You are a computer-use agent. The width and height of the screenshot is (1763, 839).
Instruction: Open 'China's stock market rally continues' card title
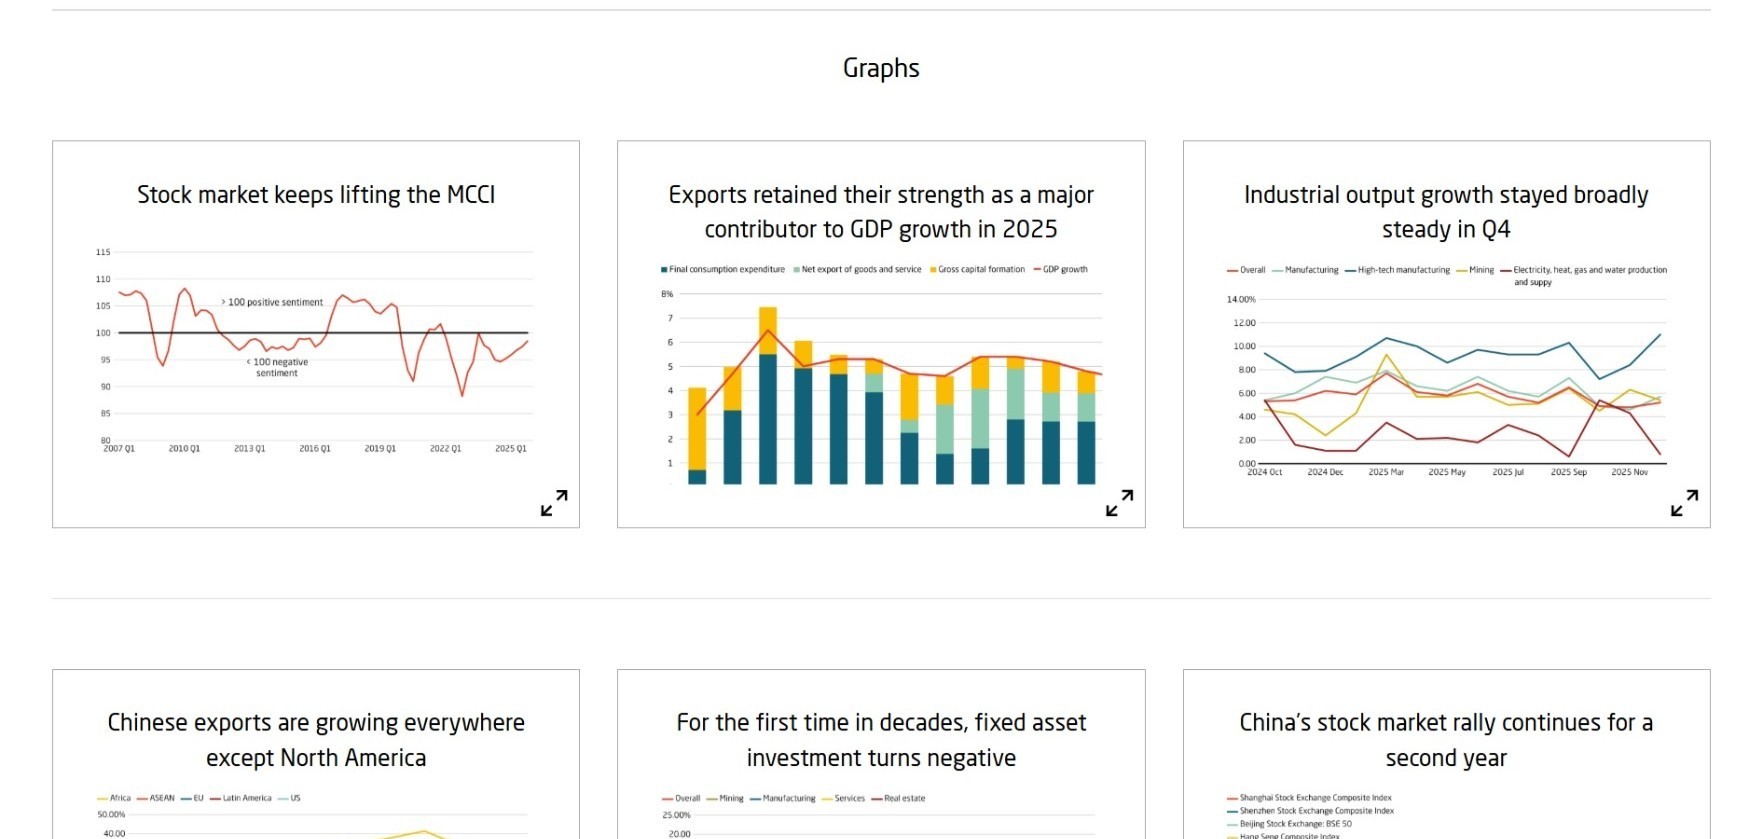tap(1446, 740)
